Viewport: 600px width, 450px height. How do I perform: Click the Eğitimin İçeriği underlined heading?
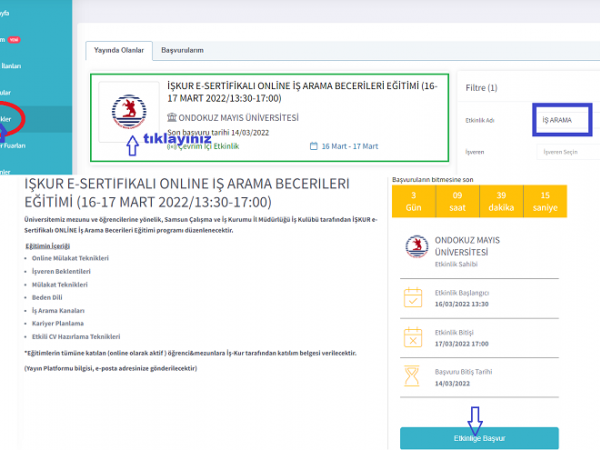point(47,246)
